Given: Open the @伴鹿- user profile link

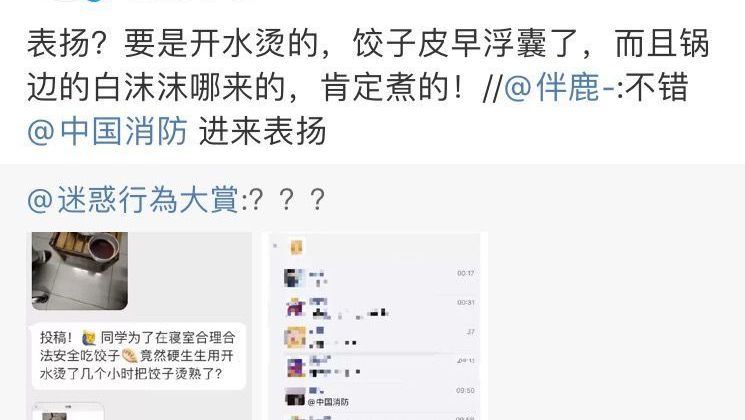Looking at the screenshot, I should (560, 88).
